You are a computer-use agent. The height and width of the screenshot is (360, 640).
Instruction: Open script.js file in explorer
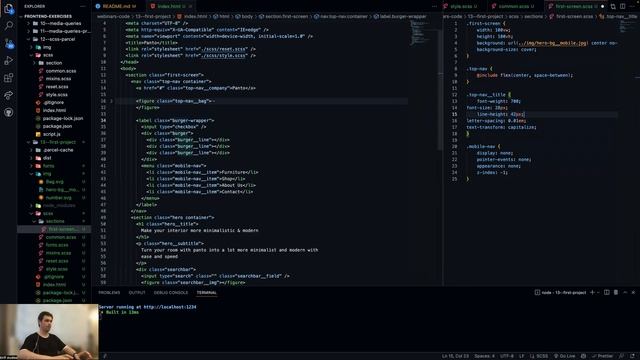[x=51, y=134]
